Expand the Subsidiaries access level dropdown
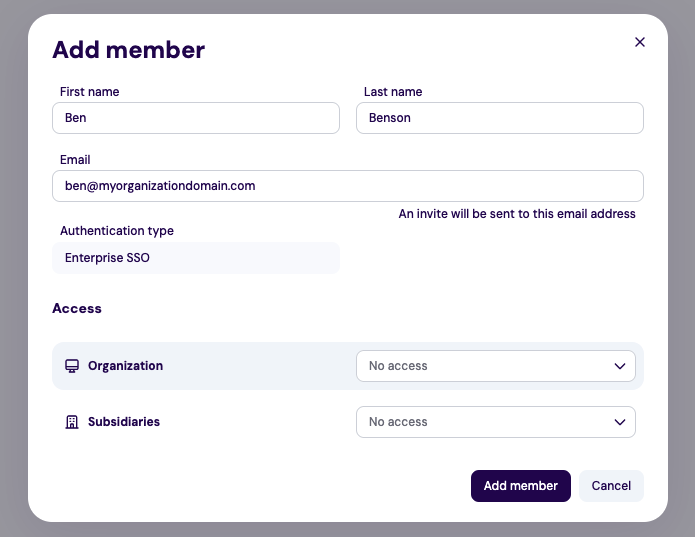695x537 pixels. coord(495,422)
